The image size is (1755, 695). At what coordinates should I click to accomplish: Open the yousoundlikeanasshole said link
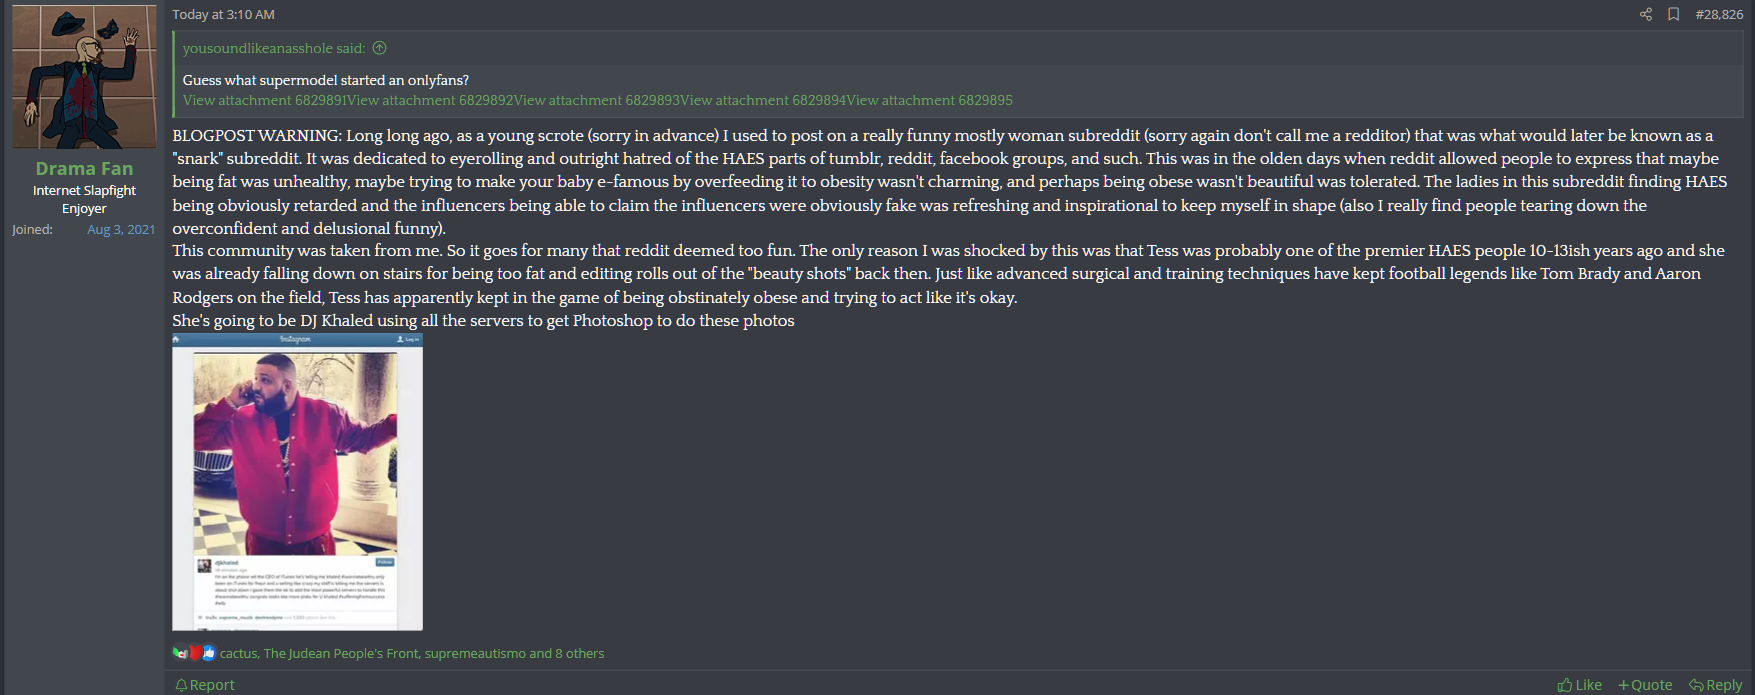[274, 48]
